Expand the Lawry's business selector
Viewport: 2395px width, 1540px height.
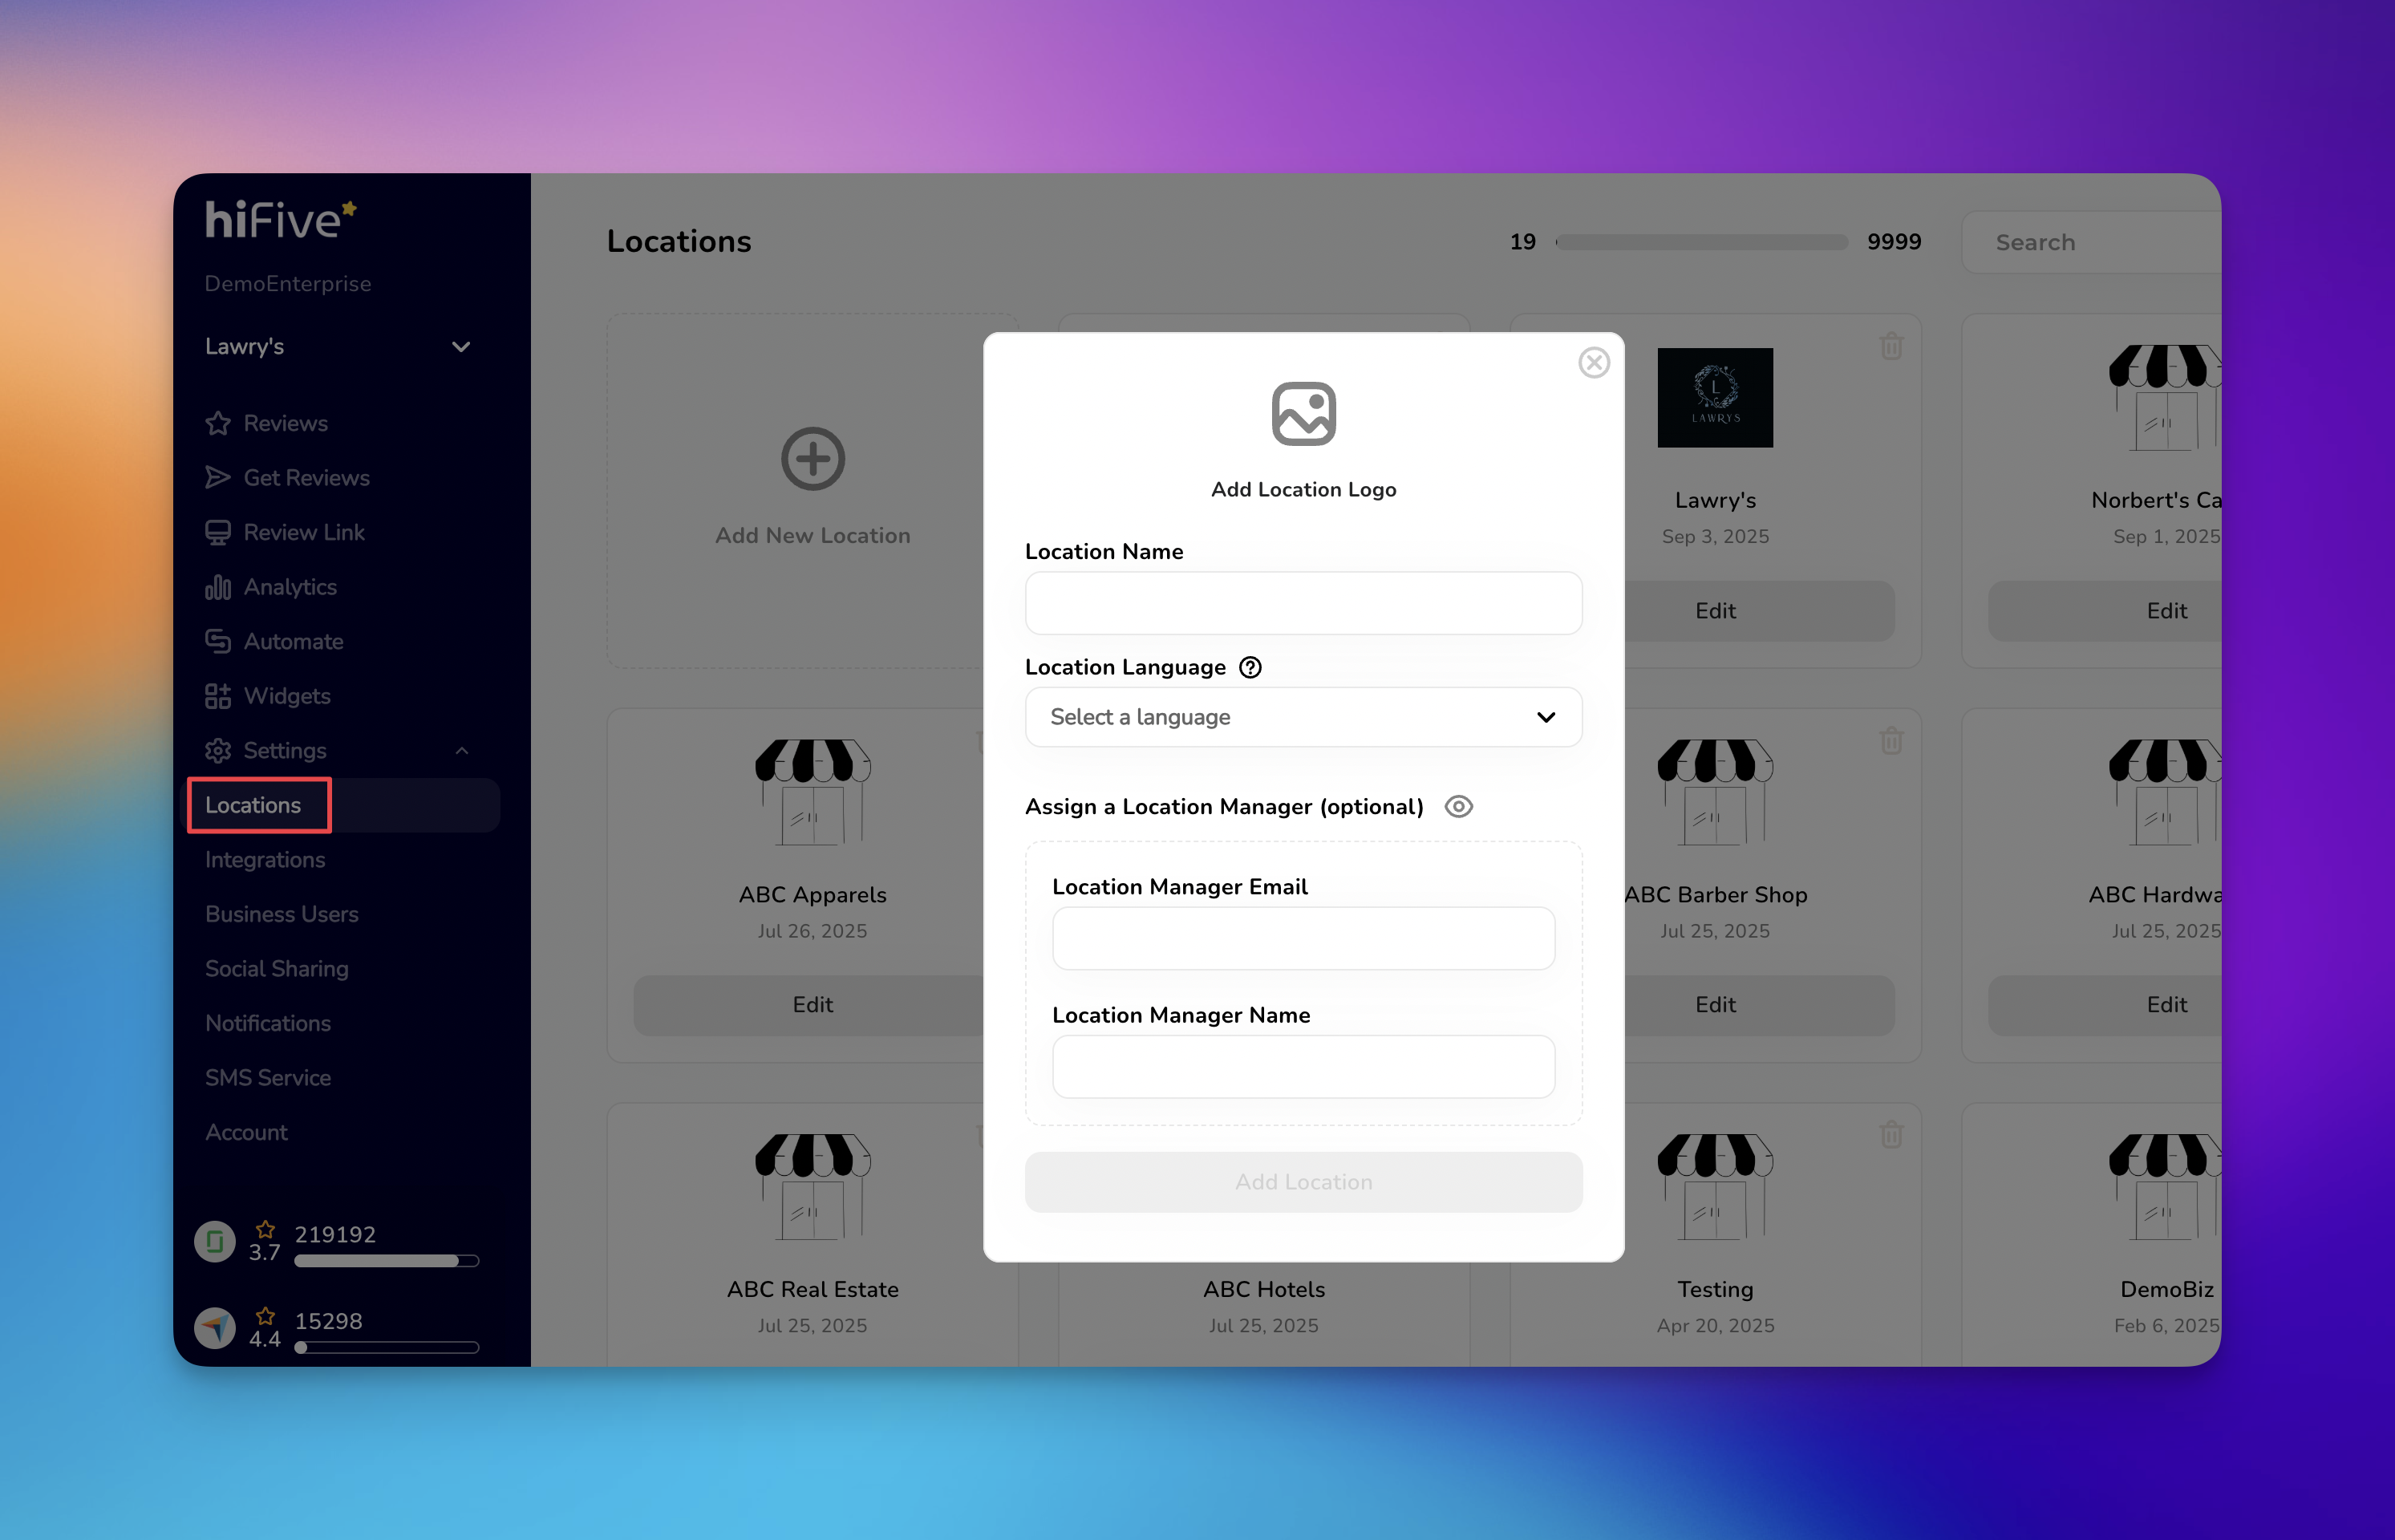pyautogui.click(x=460, y=347)
